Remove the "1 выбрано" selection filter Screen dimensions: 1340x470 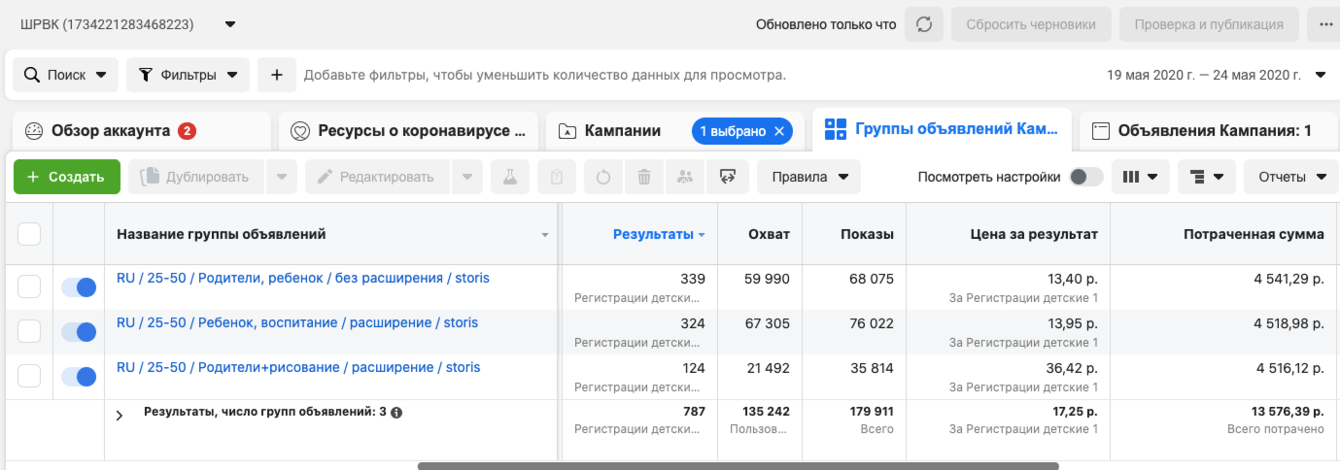click(780, 131)
